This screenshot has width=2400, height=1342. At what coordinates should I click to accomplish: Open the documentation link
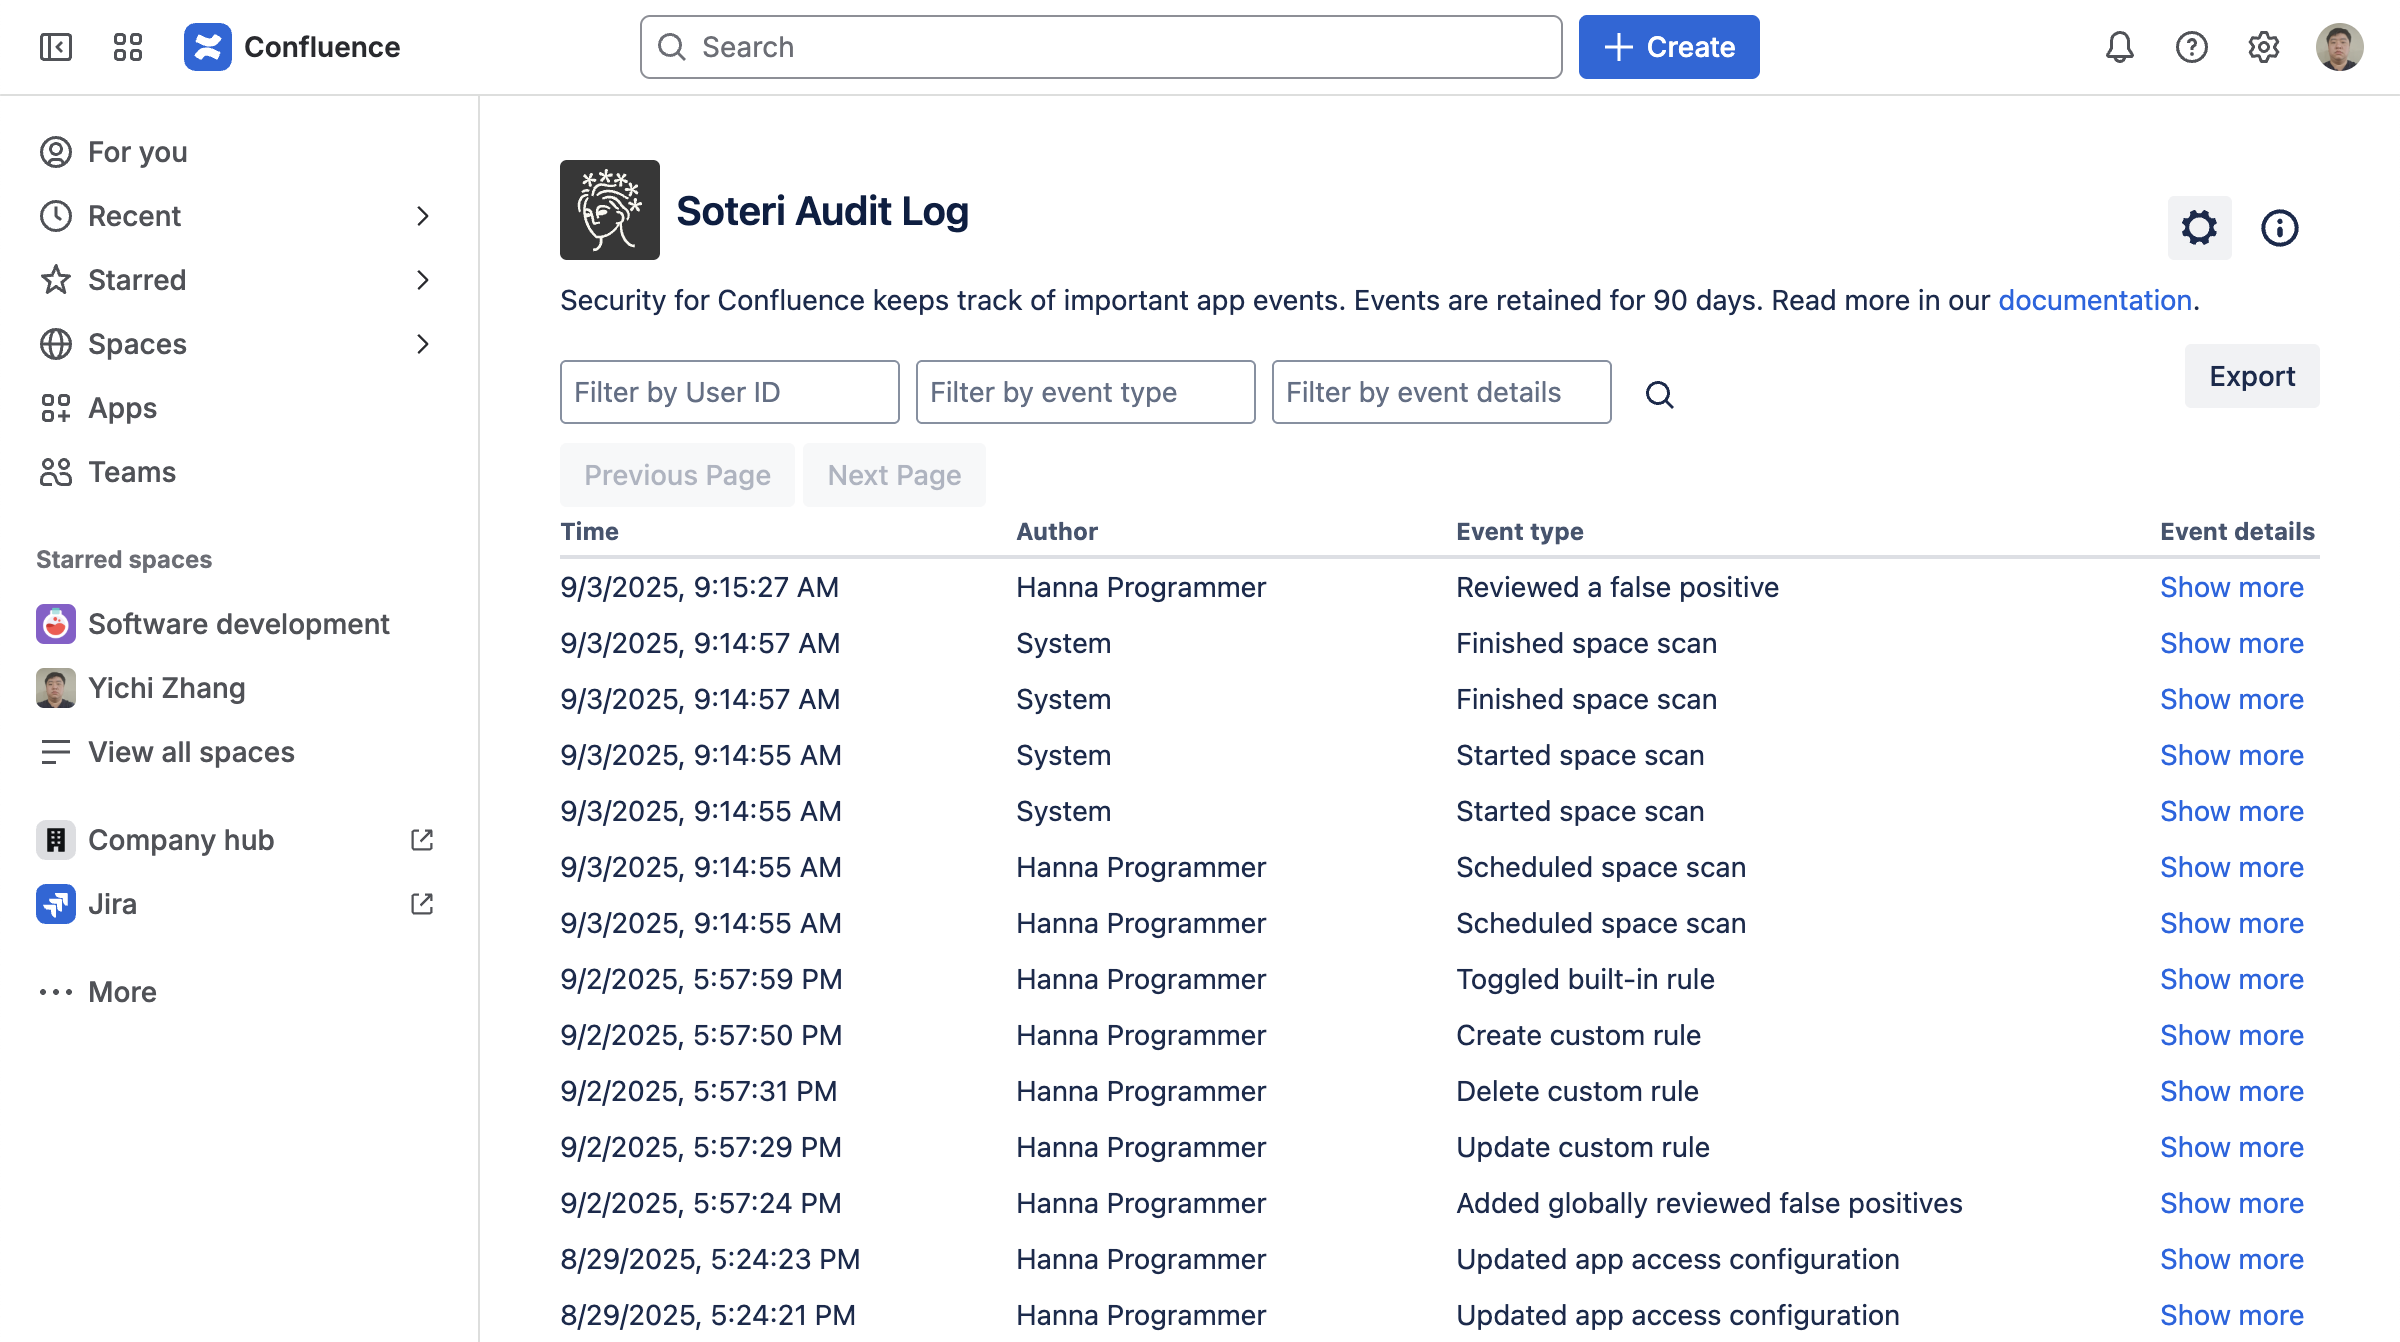pyautogui.click(x=2095, y=300)
